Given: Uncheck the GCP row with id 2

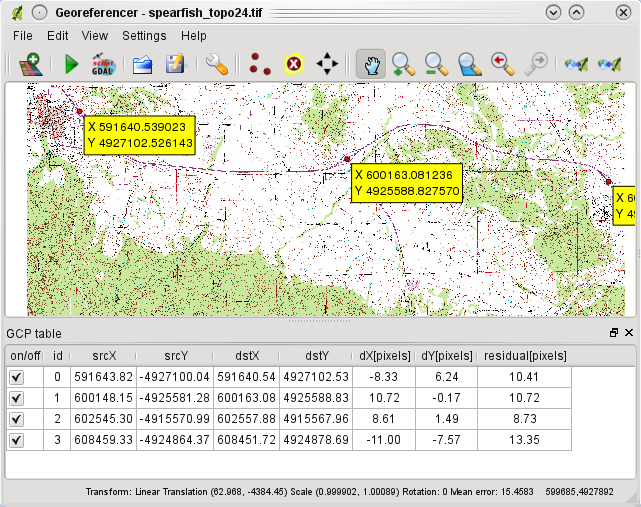Looking at the screenshot, I should point(16,419).
